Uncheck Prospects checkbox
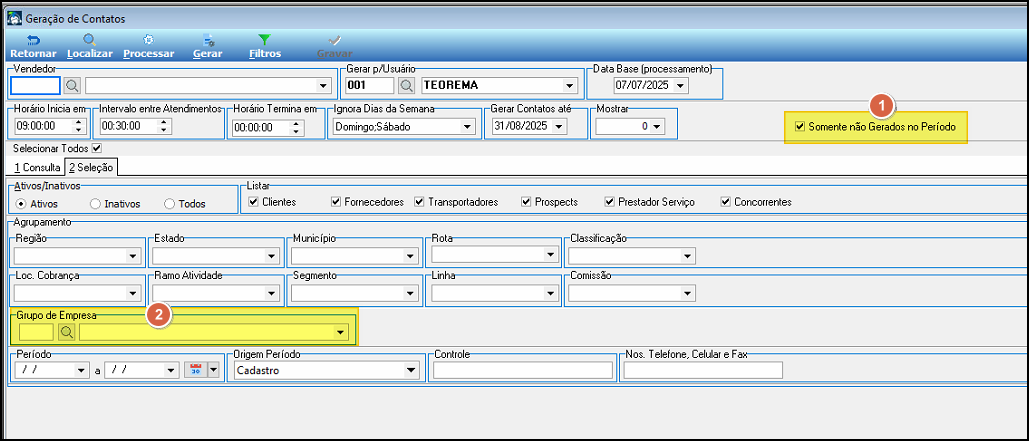1029x441 pixels. [x=526, y=202]
